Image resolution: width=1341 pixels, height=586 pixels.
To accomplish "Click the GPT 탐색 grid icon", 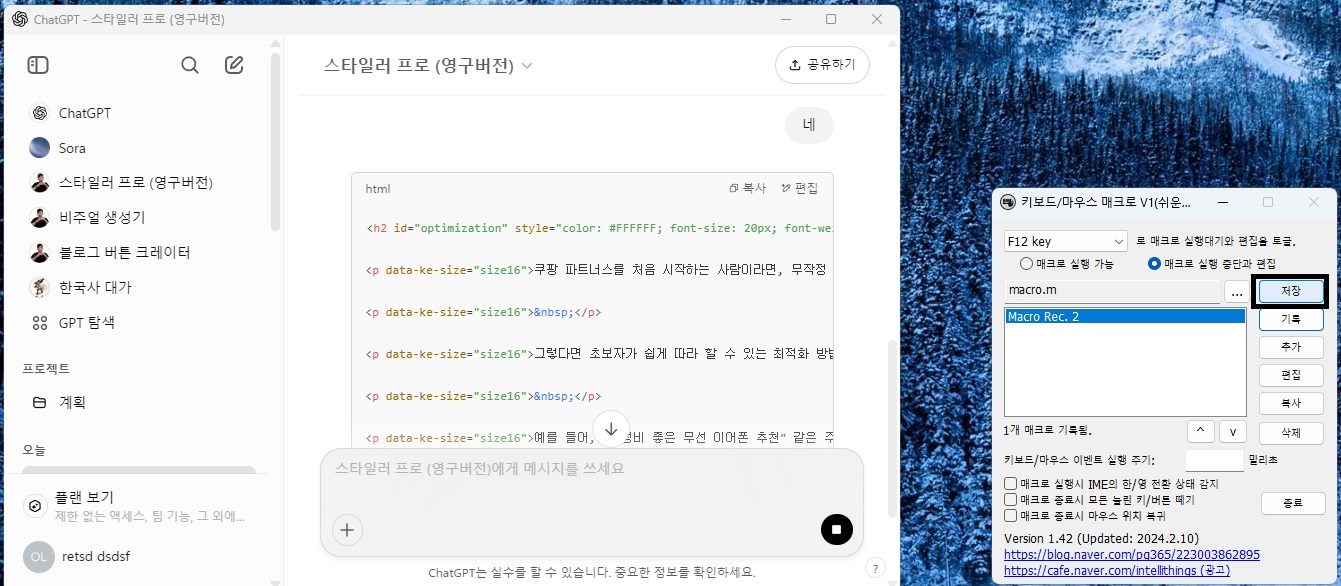I will point(40,323).
